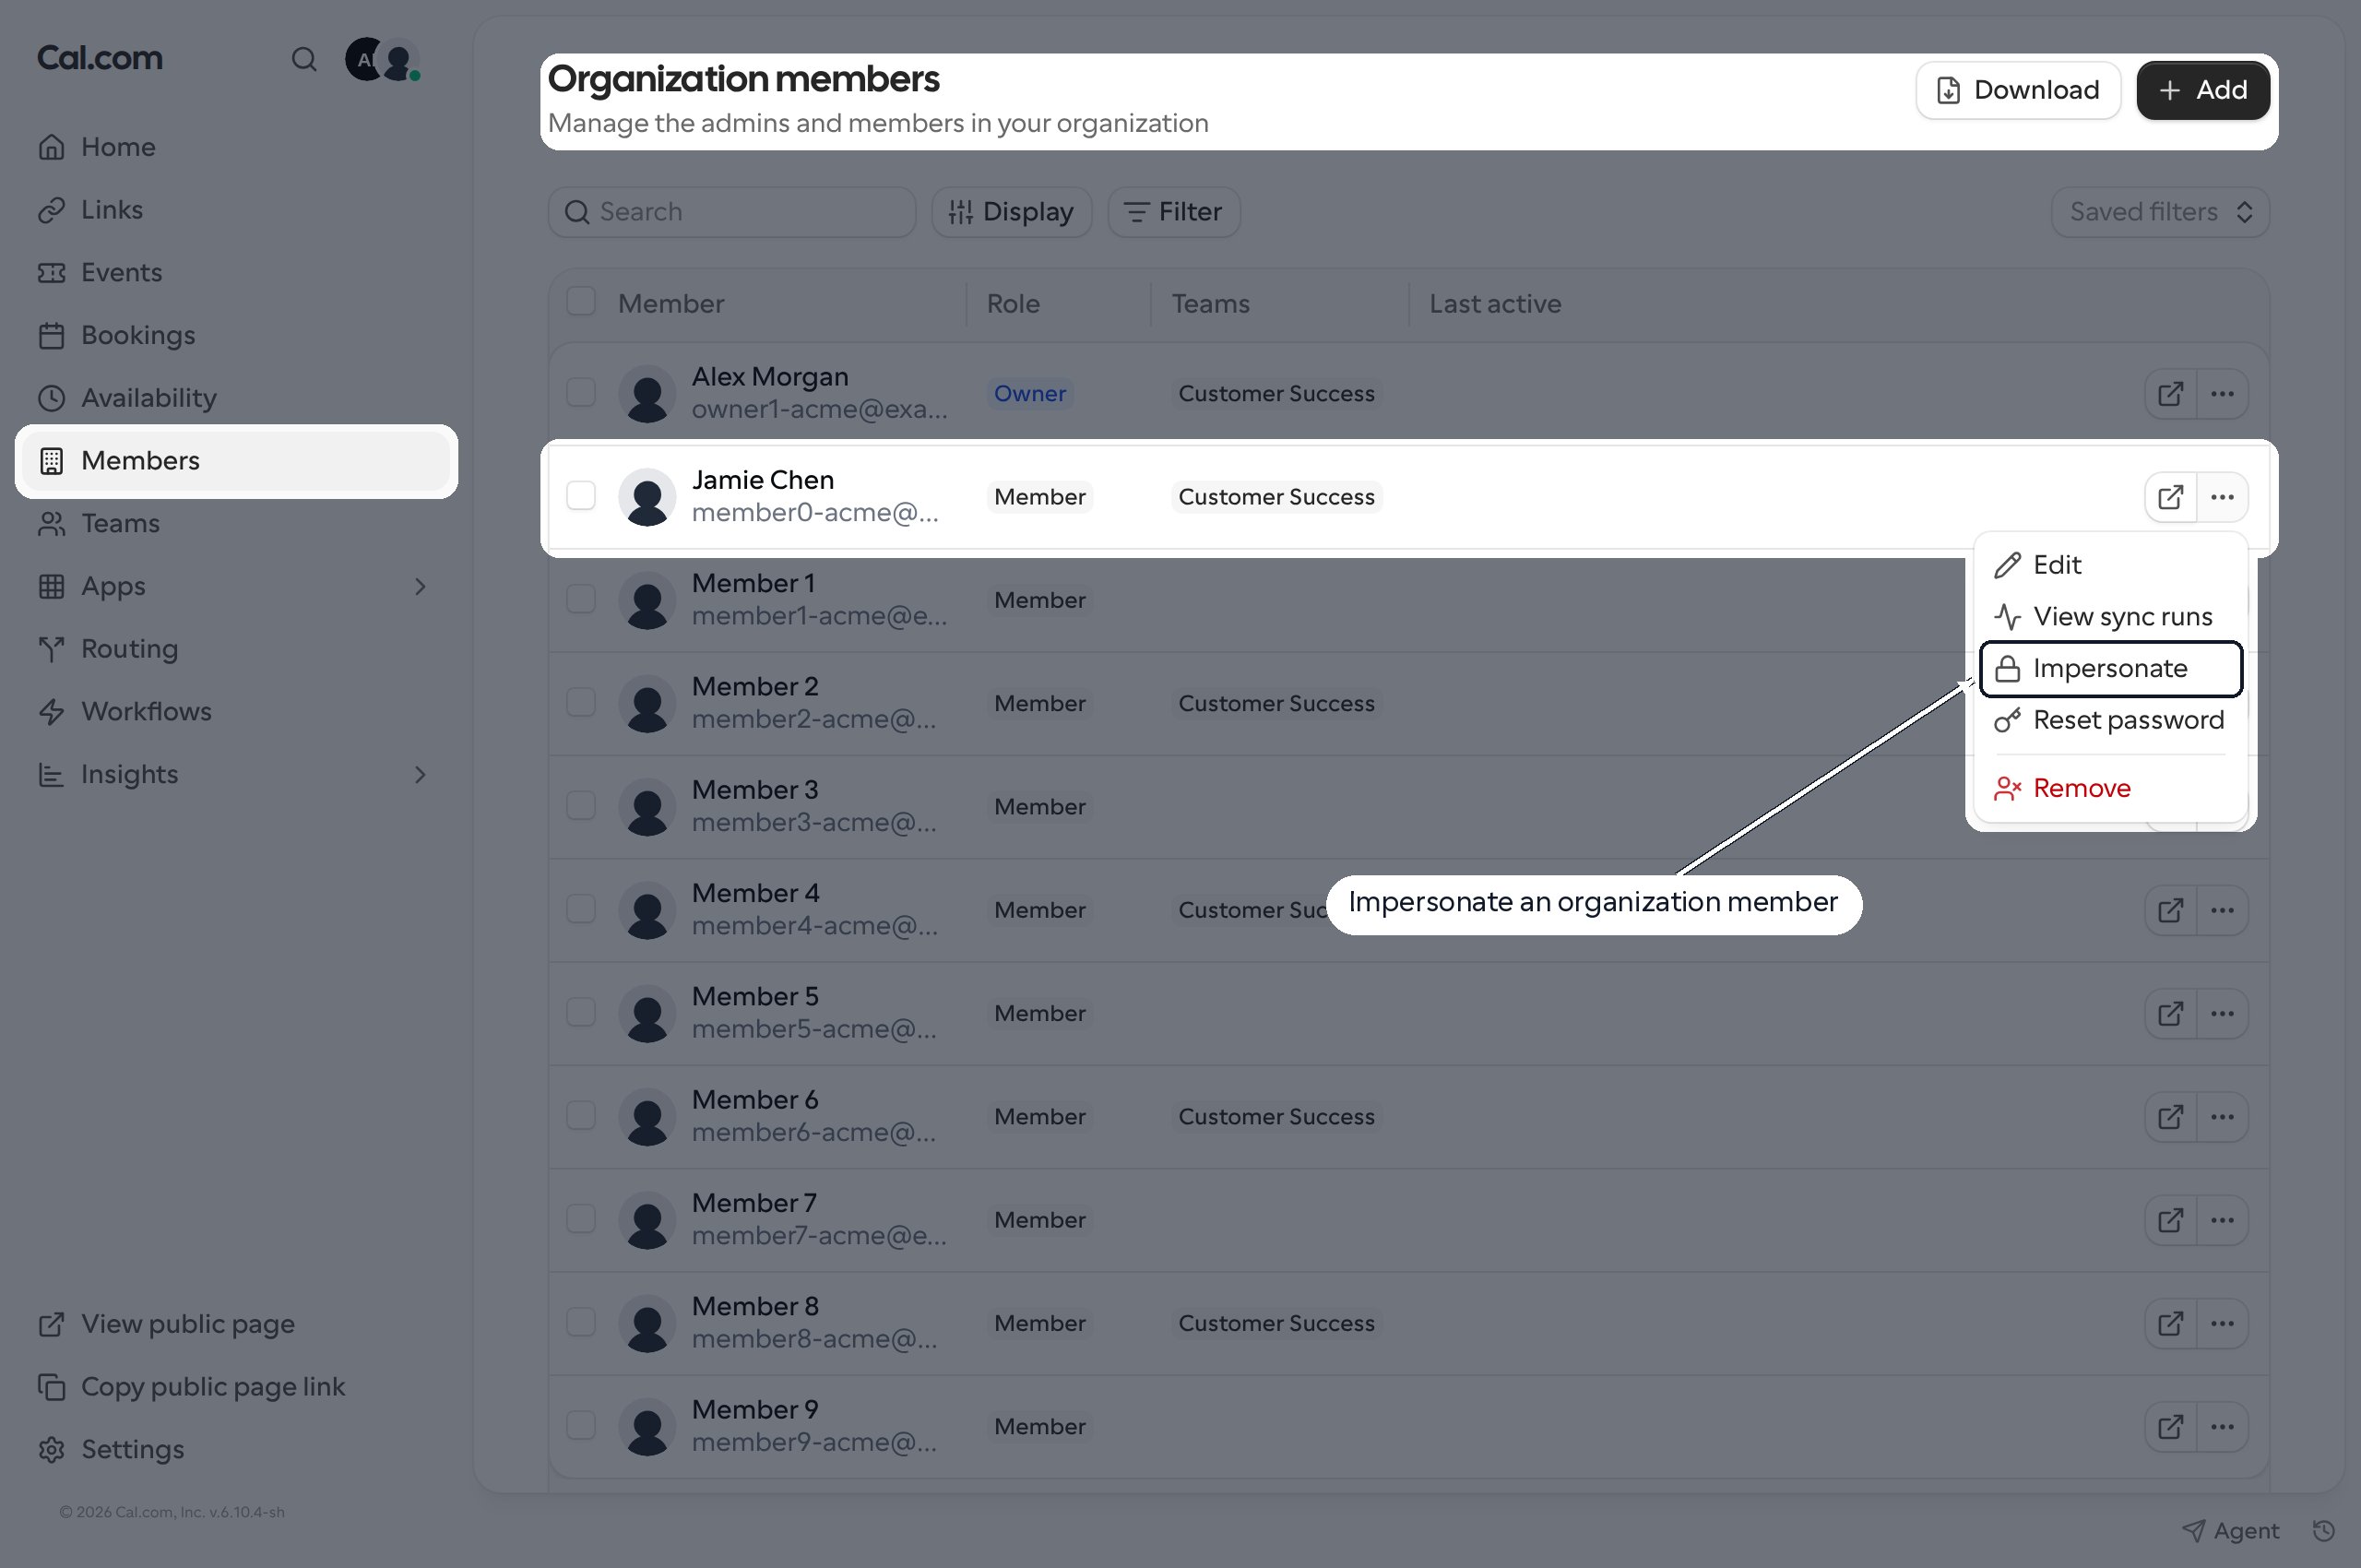
Task: Select the Member 1 row checkbox
Action: tap(581, 598)
